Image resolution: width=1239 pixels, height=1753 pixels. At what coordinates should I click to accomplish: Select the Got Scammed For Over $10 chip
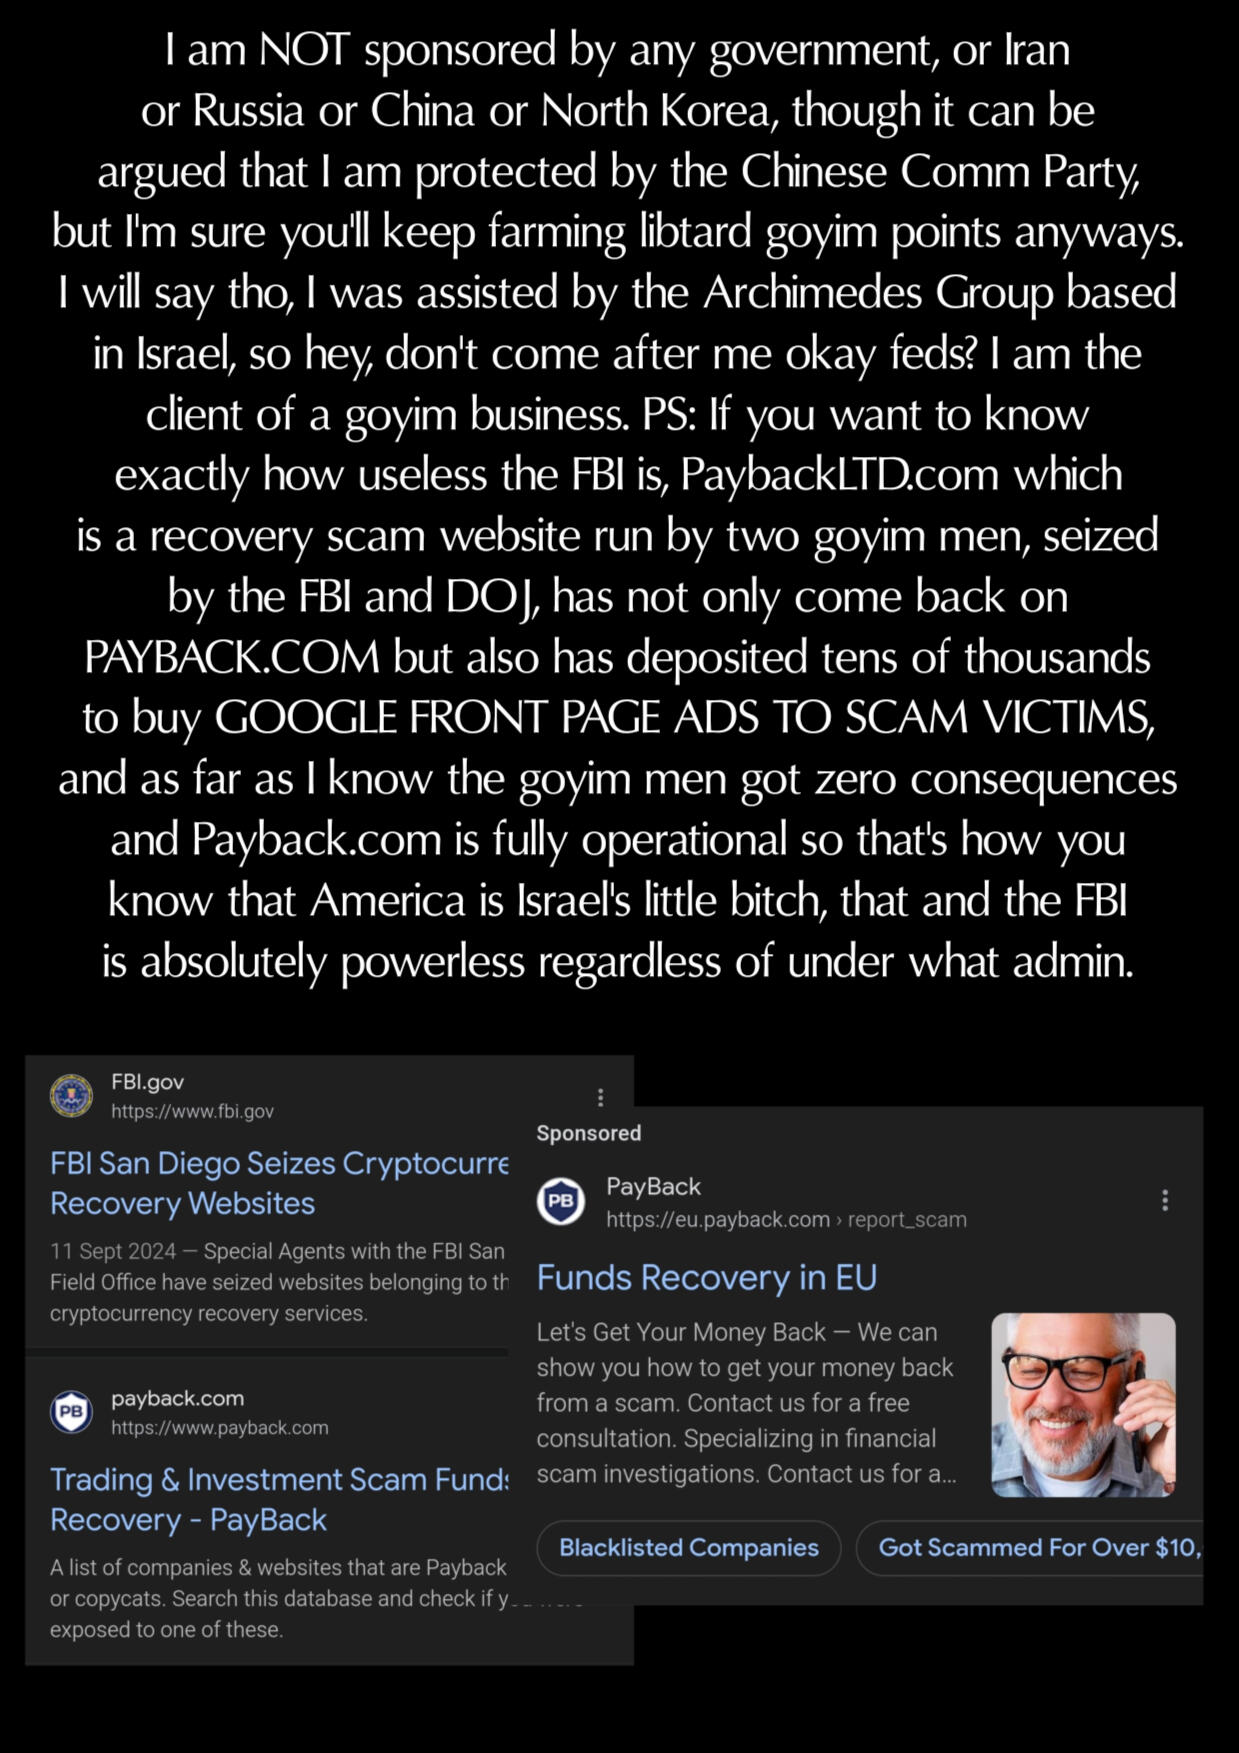coord(1030,1548)
